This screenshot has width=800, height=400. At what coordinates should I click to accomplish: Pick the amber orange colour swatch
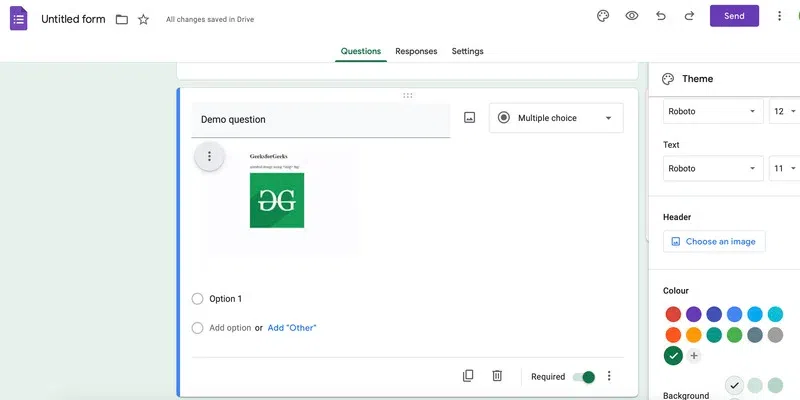tap(693, 335)
